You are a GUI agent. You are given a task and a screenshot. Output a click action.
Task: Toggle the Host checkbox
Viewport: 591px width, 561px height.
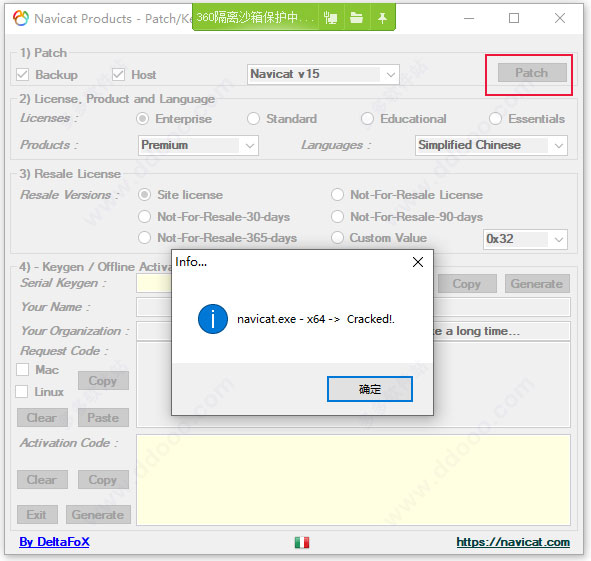118,75
